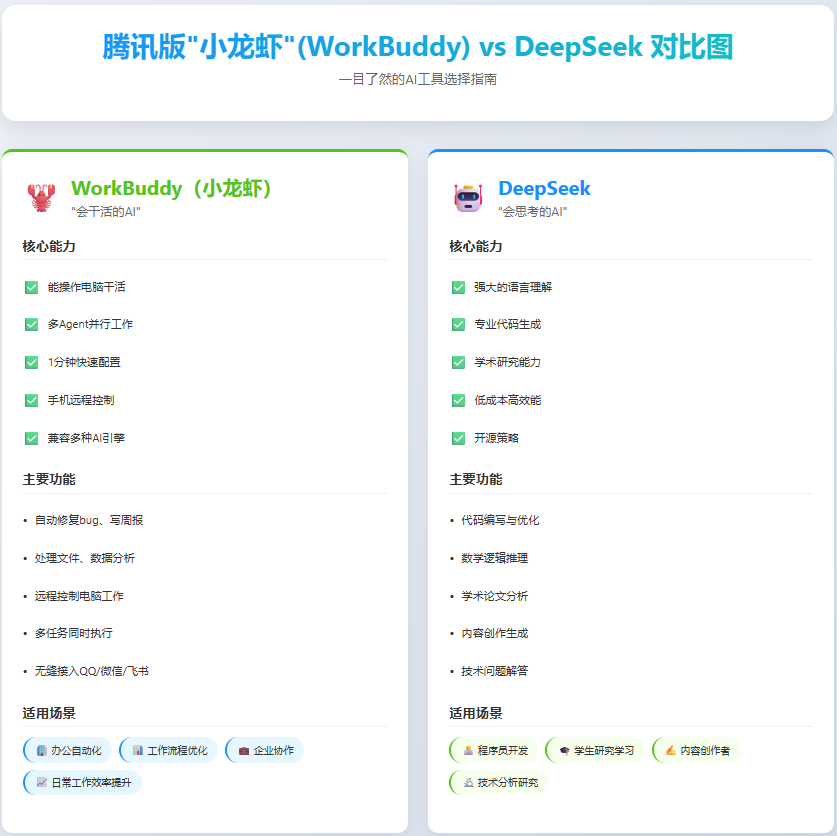Select the 技术分析研究 scenario tag
Image resolution: width=837 pixels, height=836 pixels.
[x=499, y=783]
